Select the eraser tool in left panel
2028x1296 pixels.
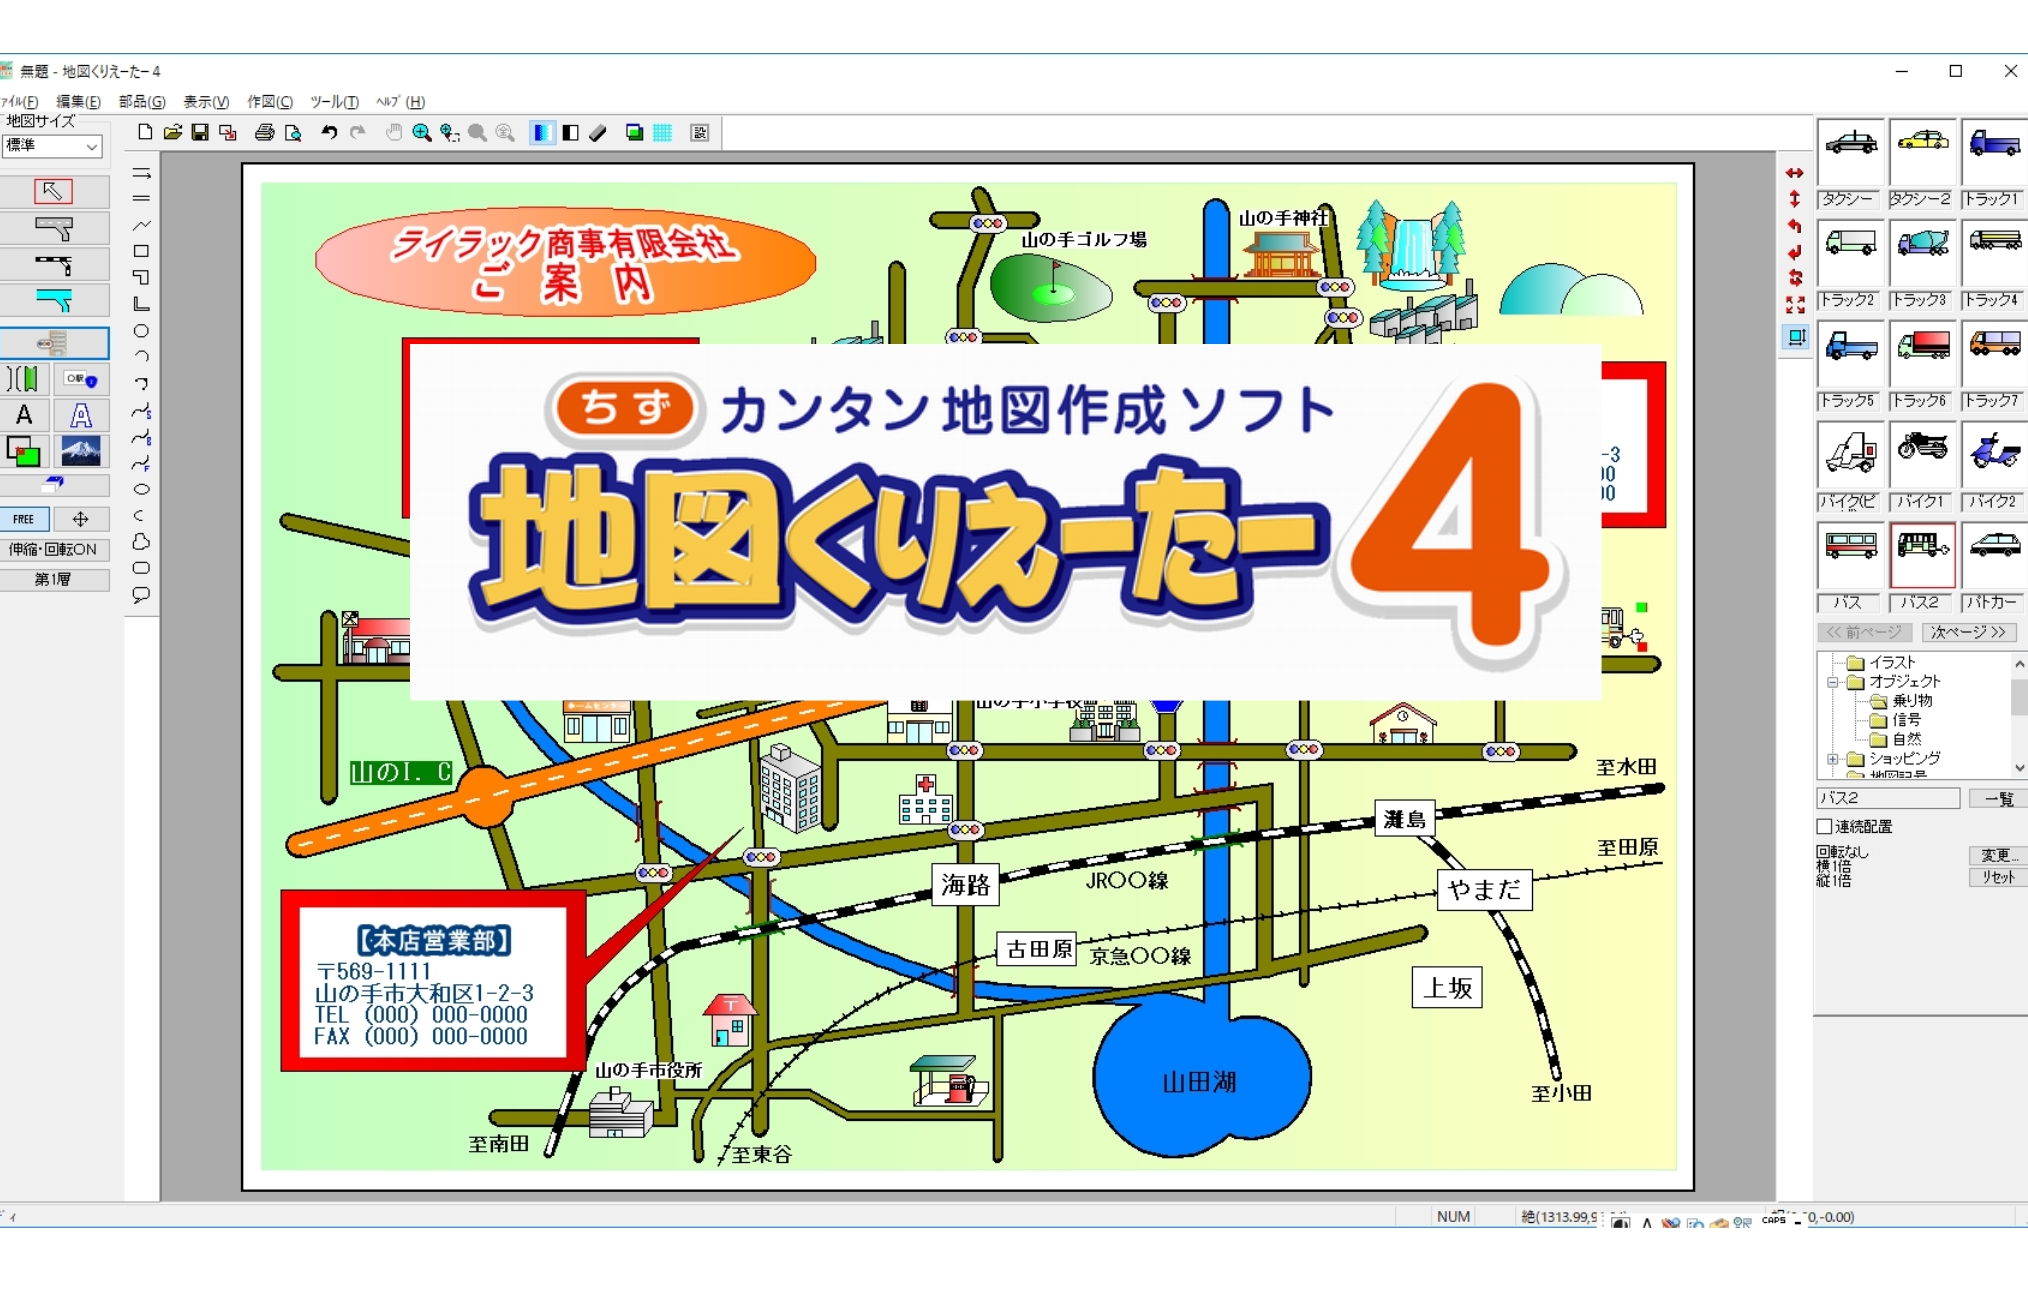tap(53, 485)
